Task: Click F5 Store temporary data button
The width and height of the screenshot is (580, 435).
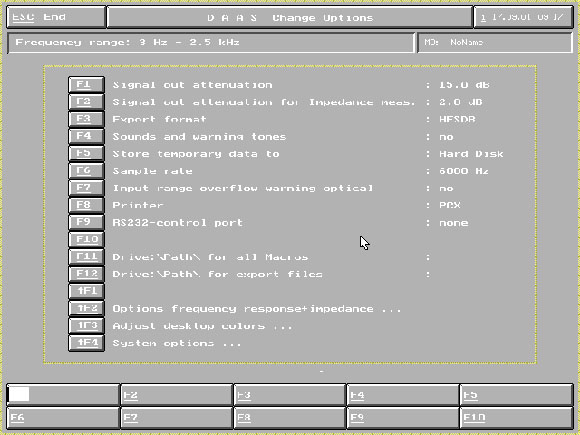Action: (86, 154)
